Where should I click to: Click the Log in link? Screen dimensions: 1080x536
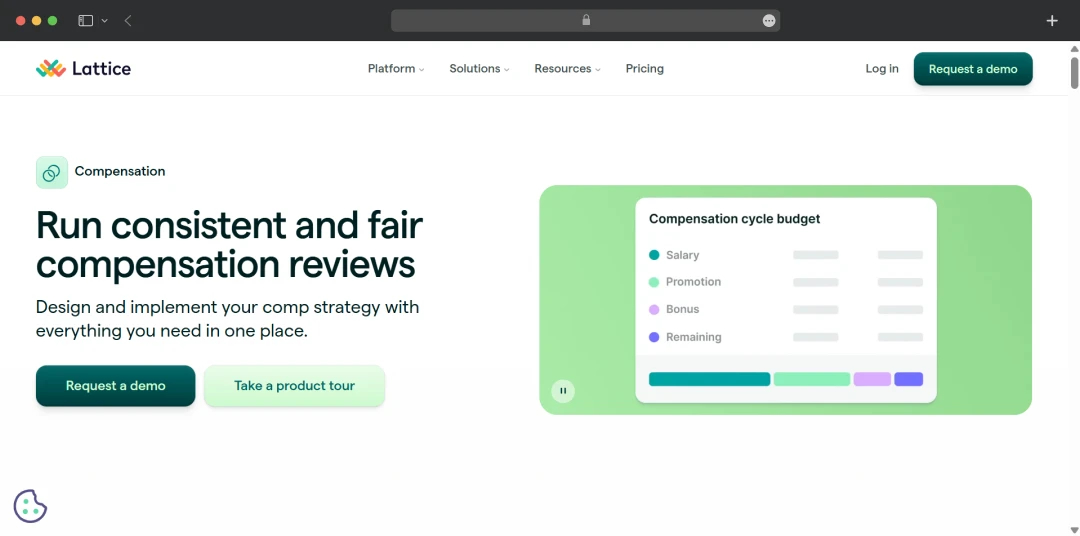point(882,68)
